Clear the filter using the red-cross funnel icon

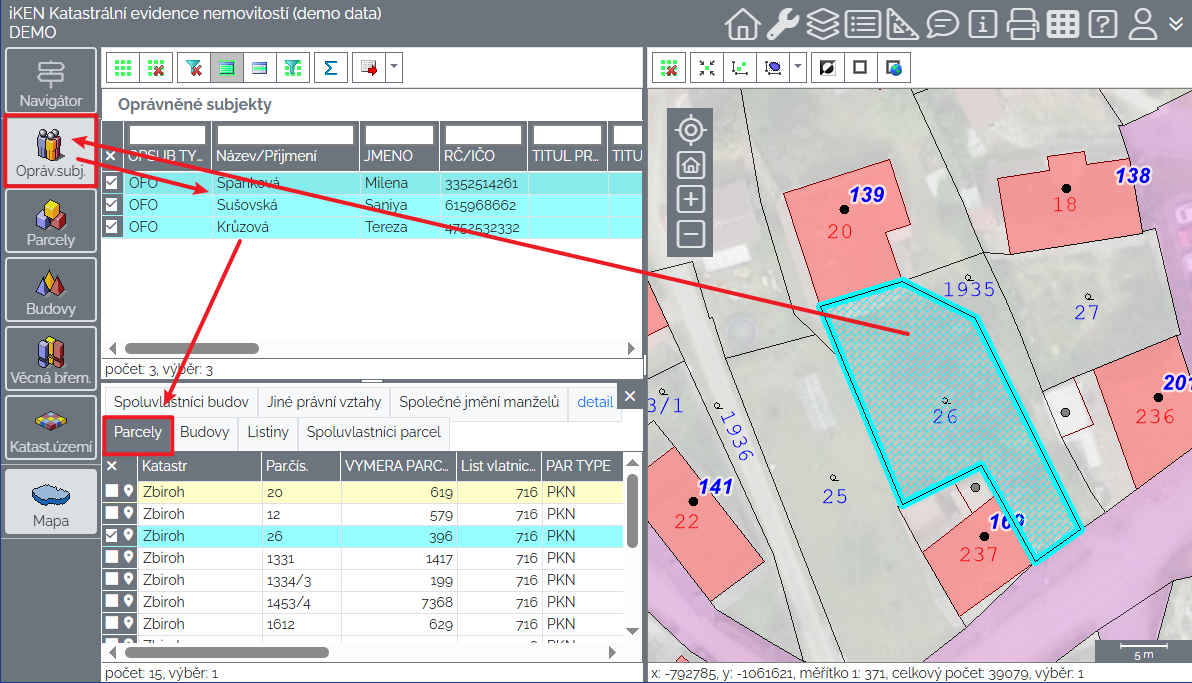(194, 68)
